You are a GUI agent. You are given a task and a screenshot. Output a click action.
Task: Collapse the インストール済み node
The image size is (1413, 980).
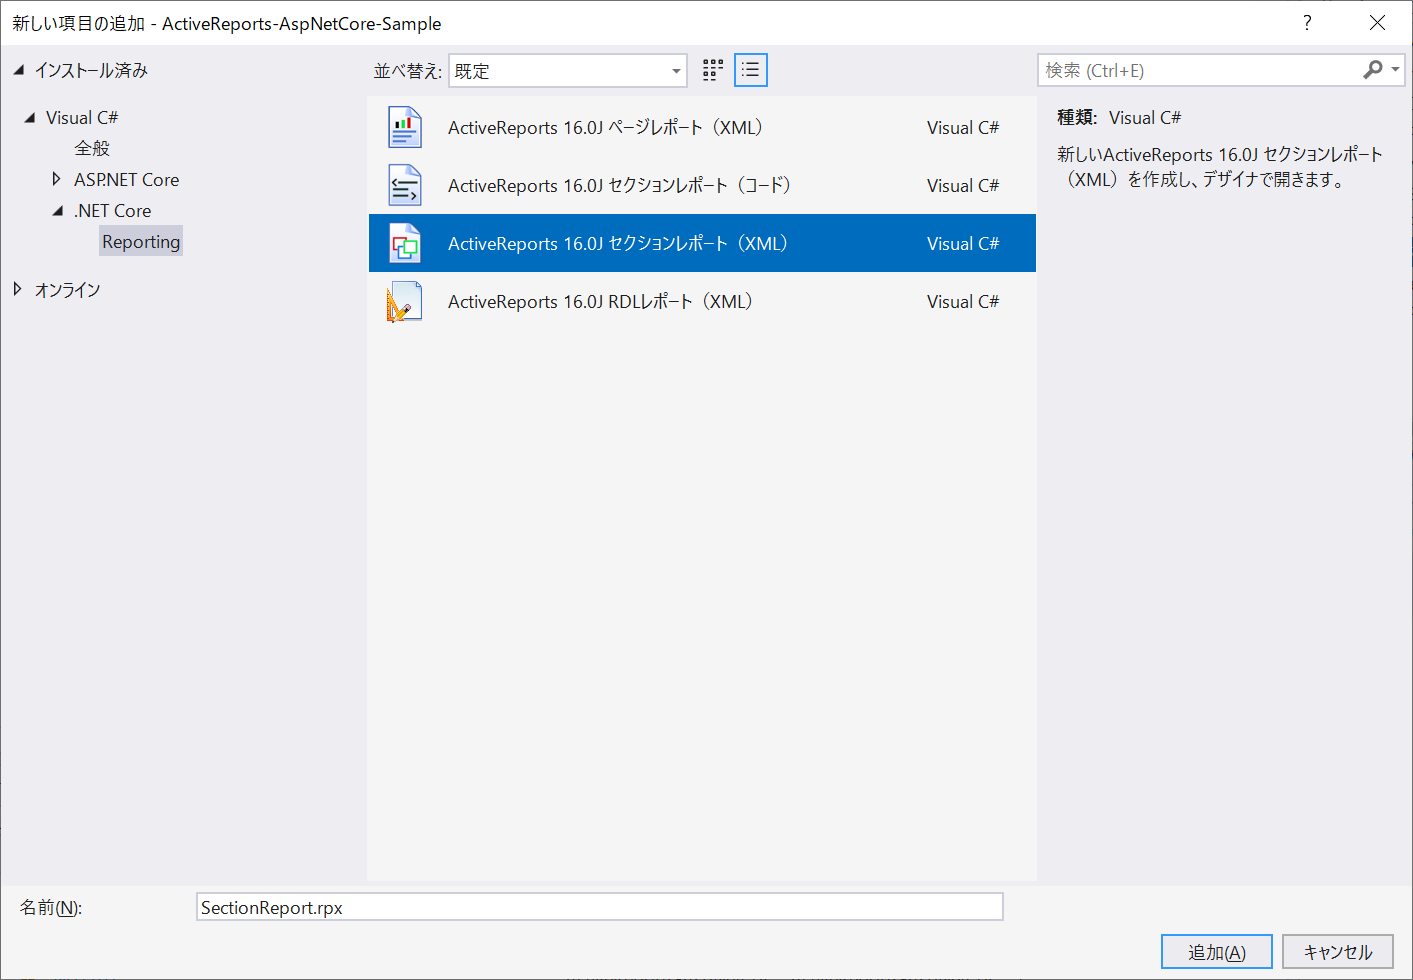pos(18,70)
